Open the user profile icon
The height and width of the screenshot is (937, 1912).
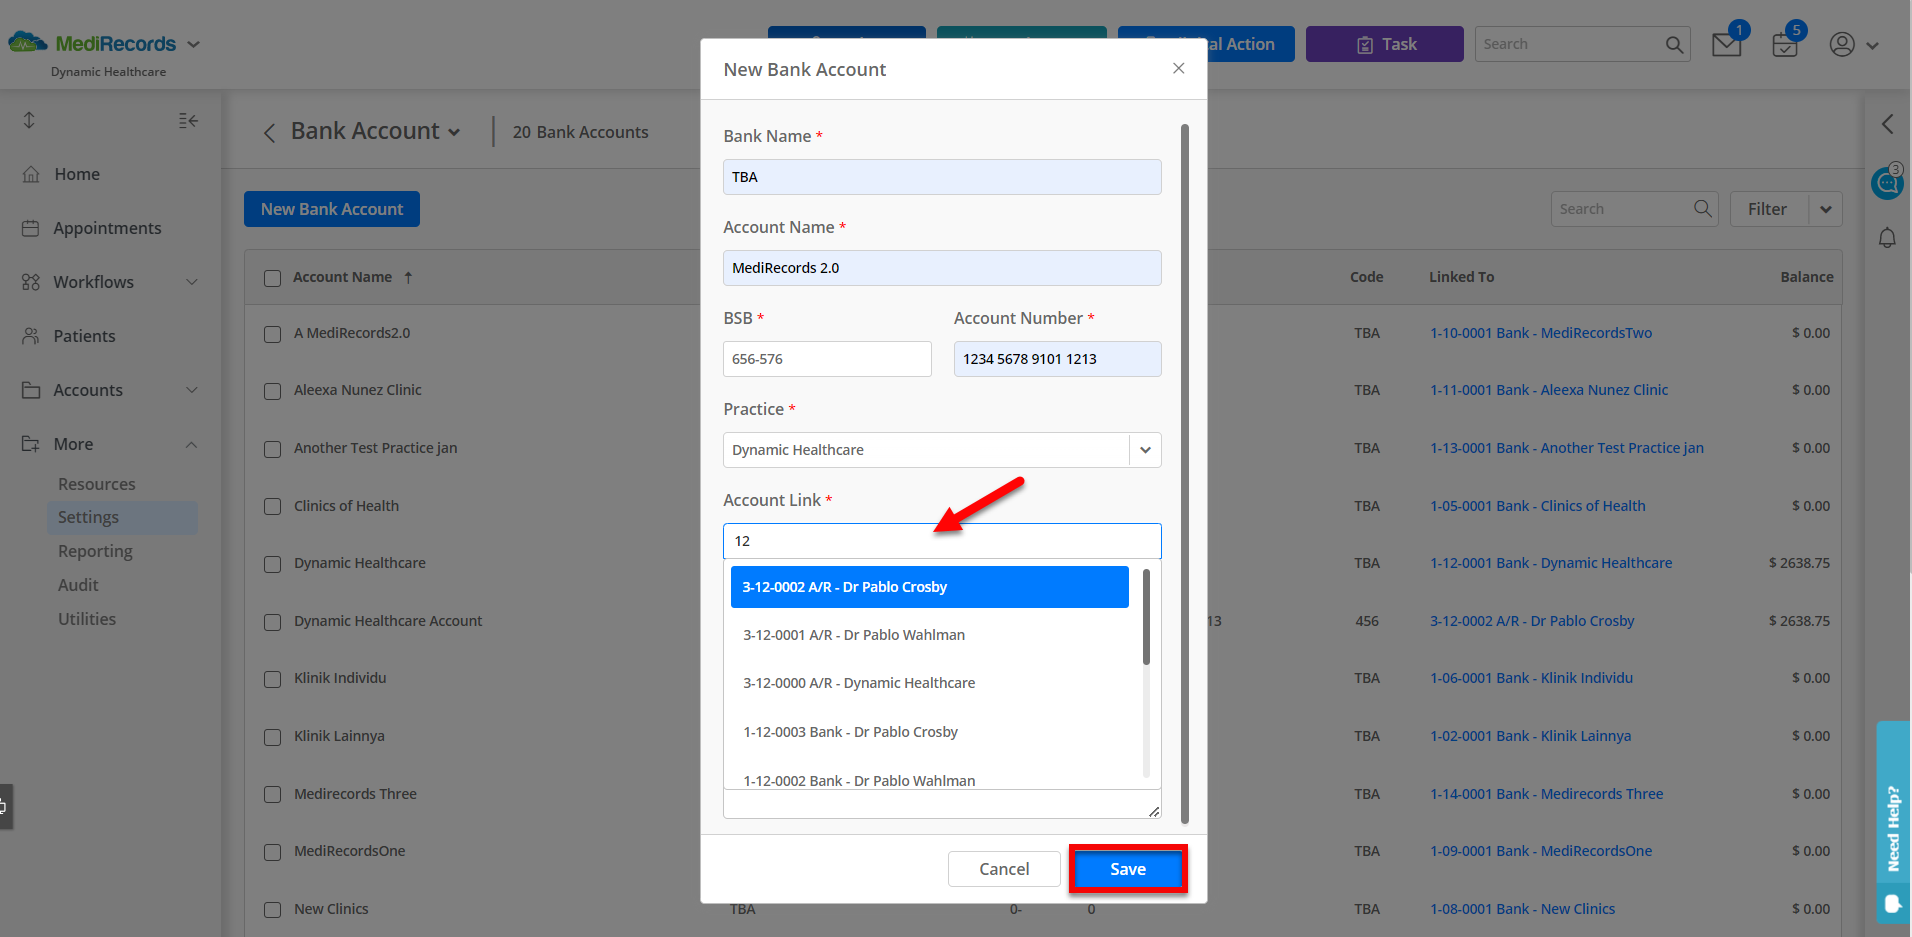pyautogui.click(x=1842, y=44)
